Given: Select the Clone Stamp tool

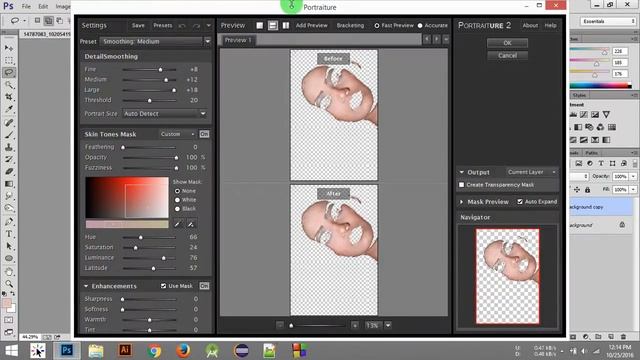Looking at the screenshot, I should click(9, 147).
